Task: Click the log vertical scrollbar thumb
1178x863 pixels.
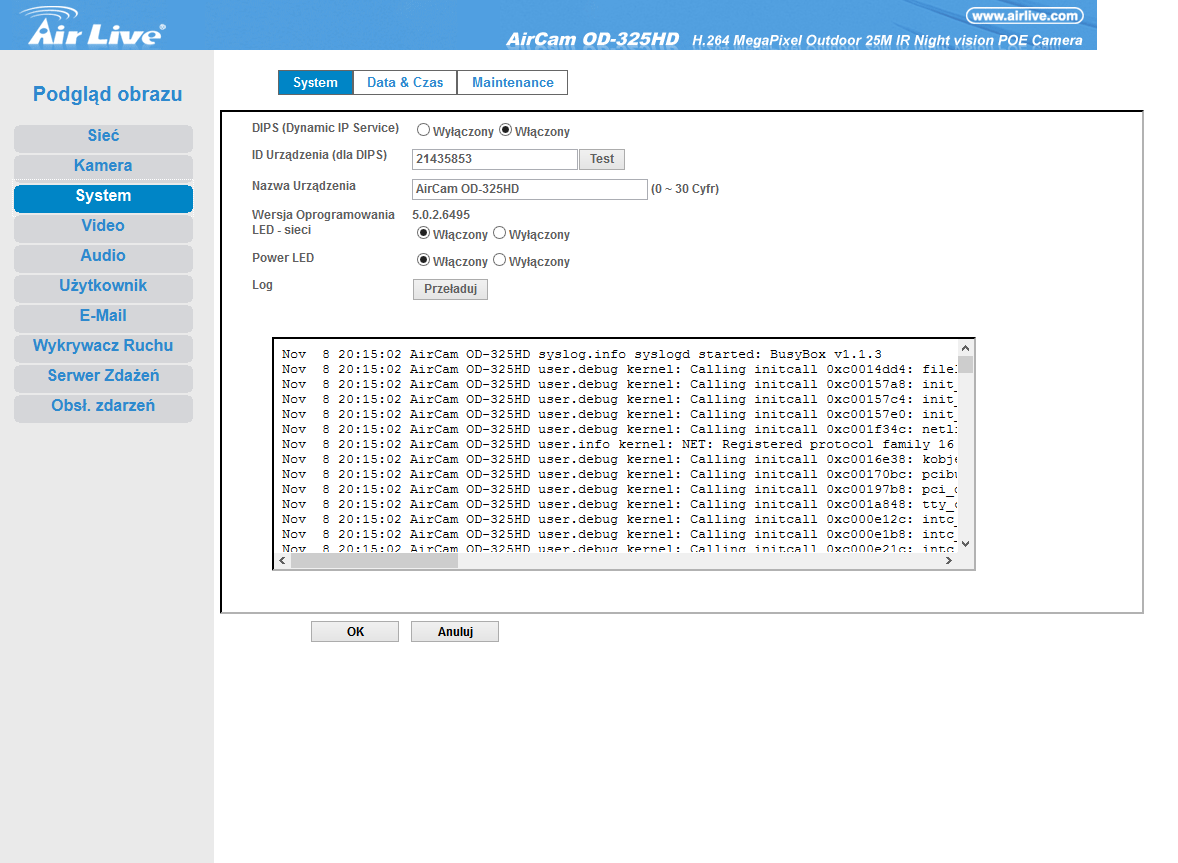Action: pyautogui.click(x=965, y=364)
